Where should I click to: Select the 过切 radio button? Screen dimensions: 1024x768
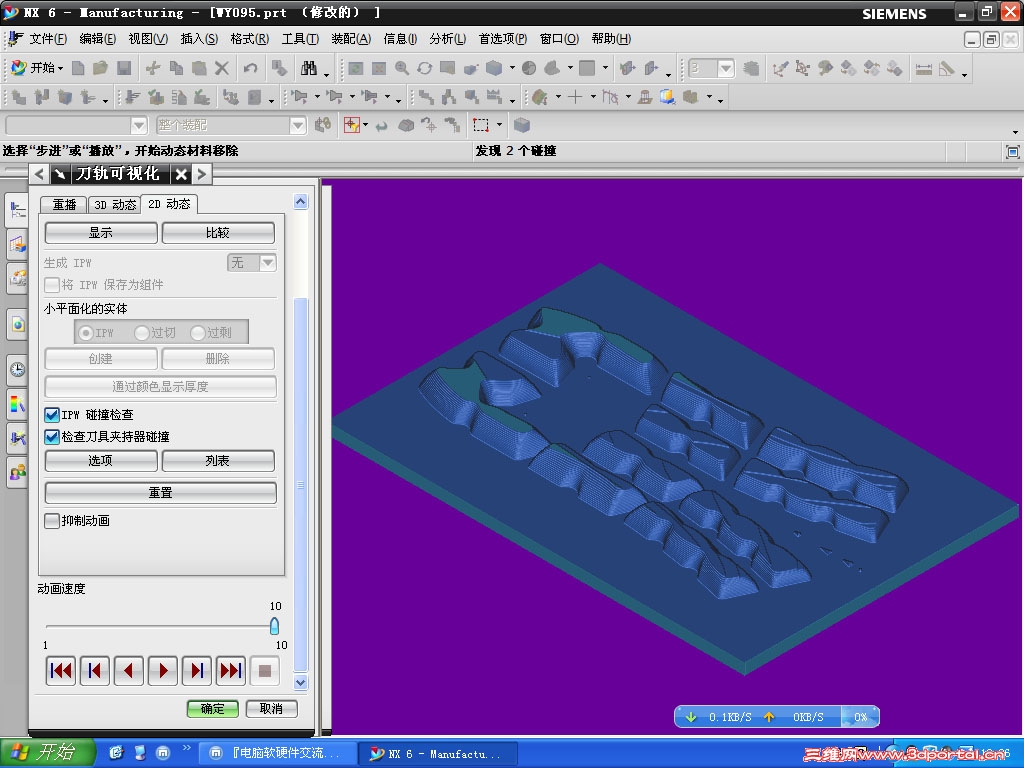pyautogui.click(x=142, y=333)
